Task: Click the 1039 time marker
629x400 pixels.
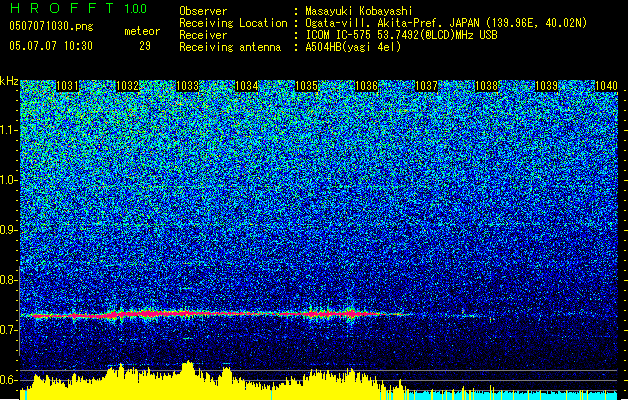Action: tap(546, 86)
